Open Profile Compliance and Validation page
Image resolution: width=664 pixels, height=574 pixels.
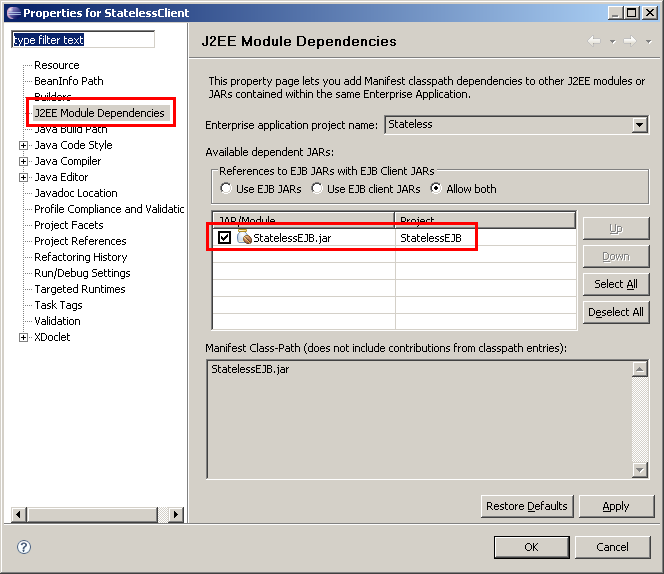coord(109,209)
